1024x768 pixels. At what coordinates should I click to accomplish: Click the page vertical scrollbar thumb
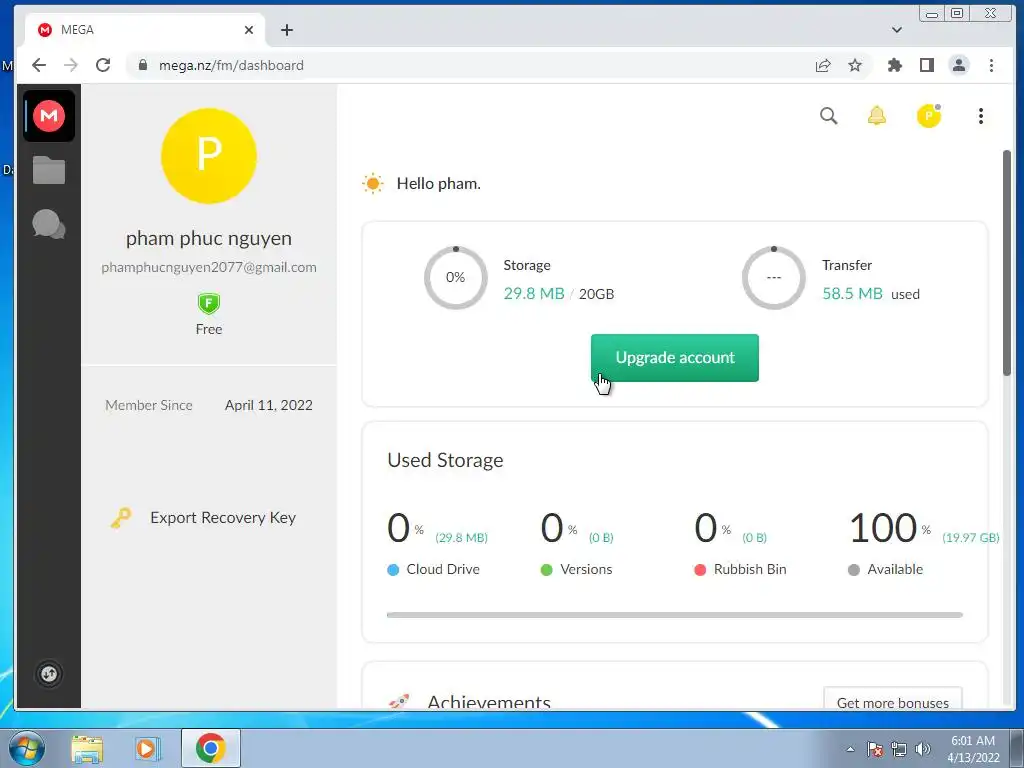tap(1006, 263)
